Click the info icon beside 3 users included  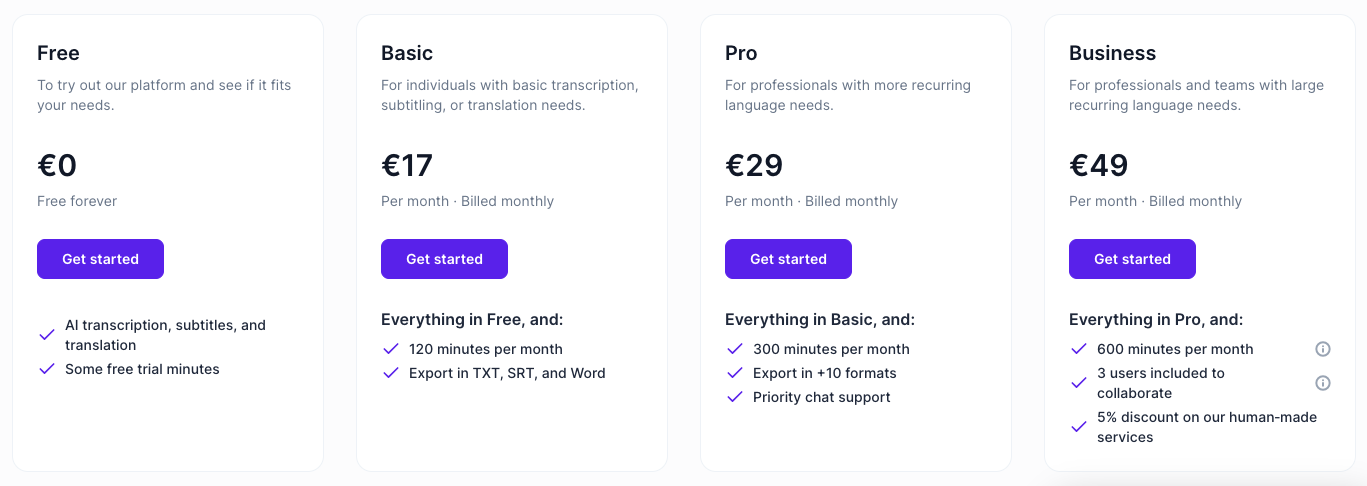click(1322, 383)
